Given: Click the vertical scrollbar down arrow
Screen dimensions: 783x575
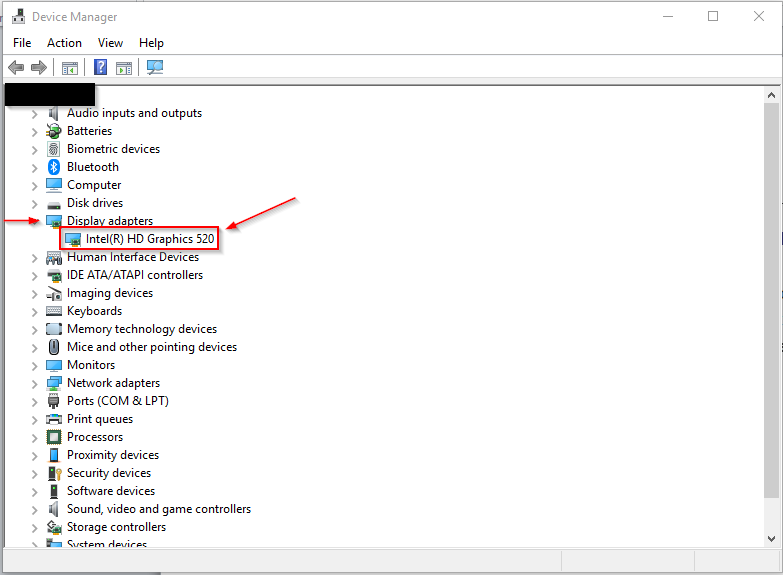Looking at the screenshot, I should click(771, 538).
